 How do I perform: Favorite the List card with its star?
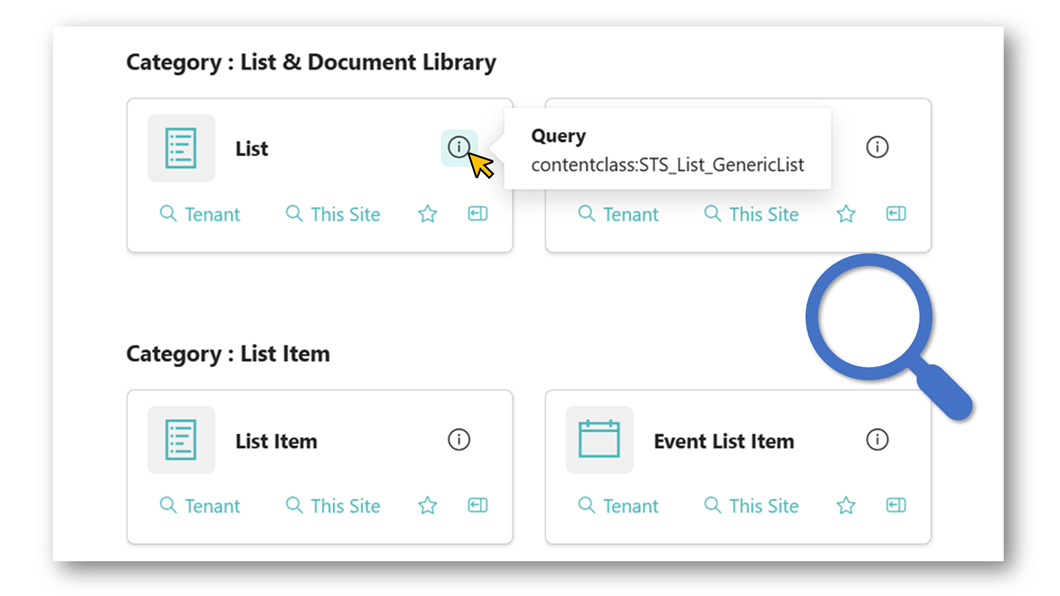tap(427, 214)
